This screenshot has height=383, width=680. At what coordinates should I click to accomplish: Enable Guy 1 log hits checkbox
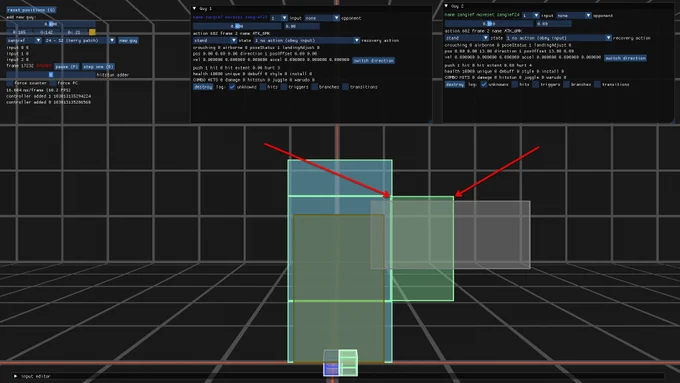click(x=262, y=87)
